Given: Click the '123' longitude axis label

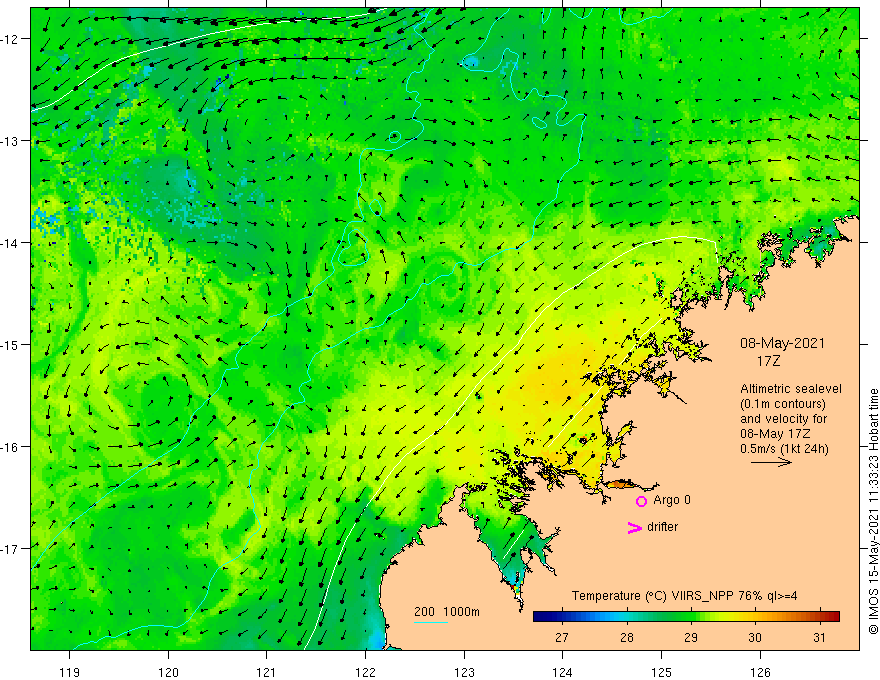Looking at the screenshot, I should pyautogui.click(x=464, y=672).
